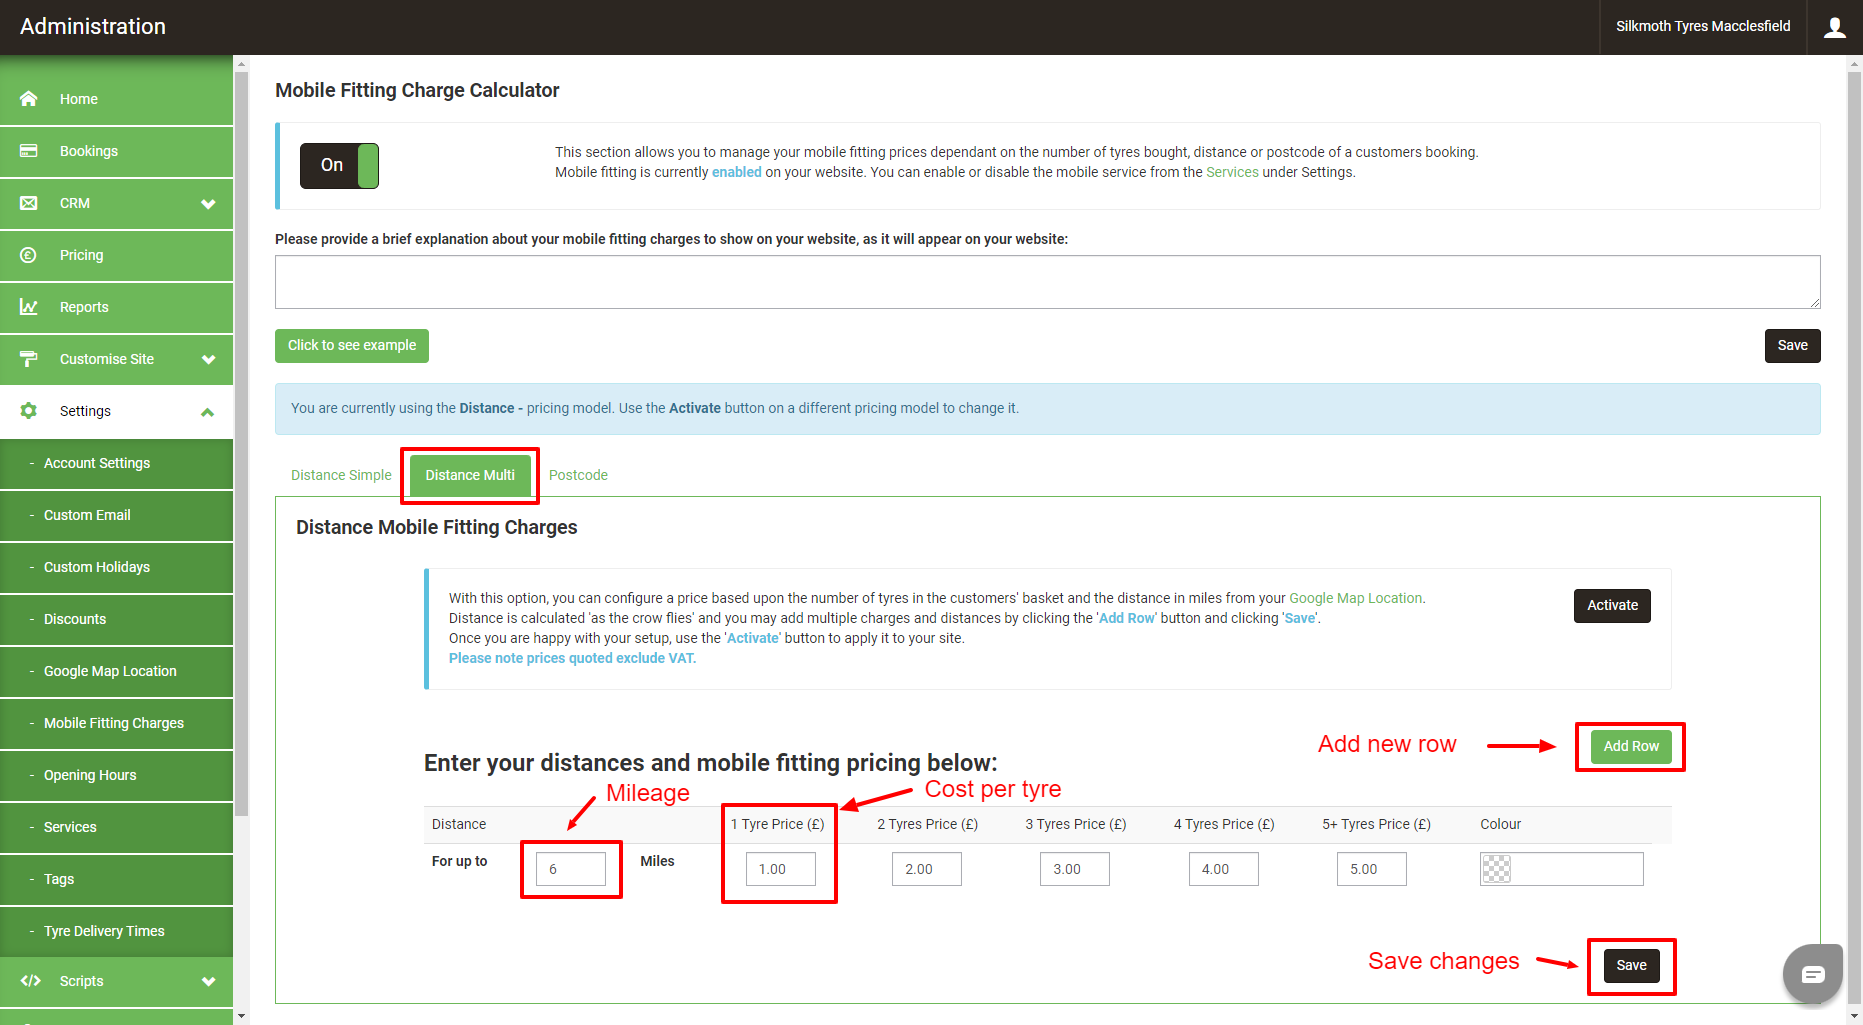Screen dimensions: 1863x1025
Task: Click the 2 Tyres Price input field
Action: 927,869
